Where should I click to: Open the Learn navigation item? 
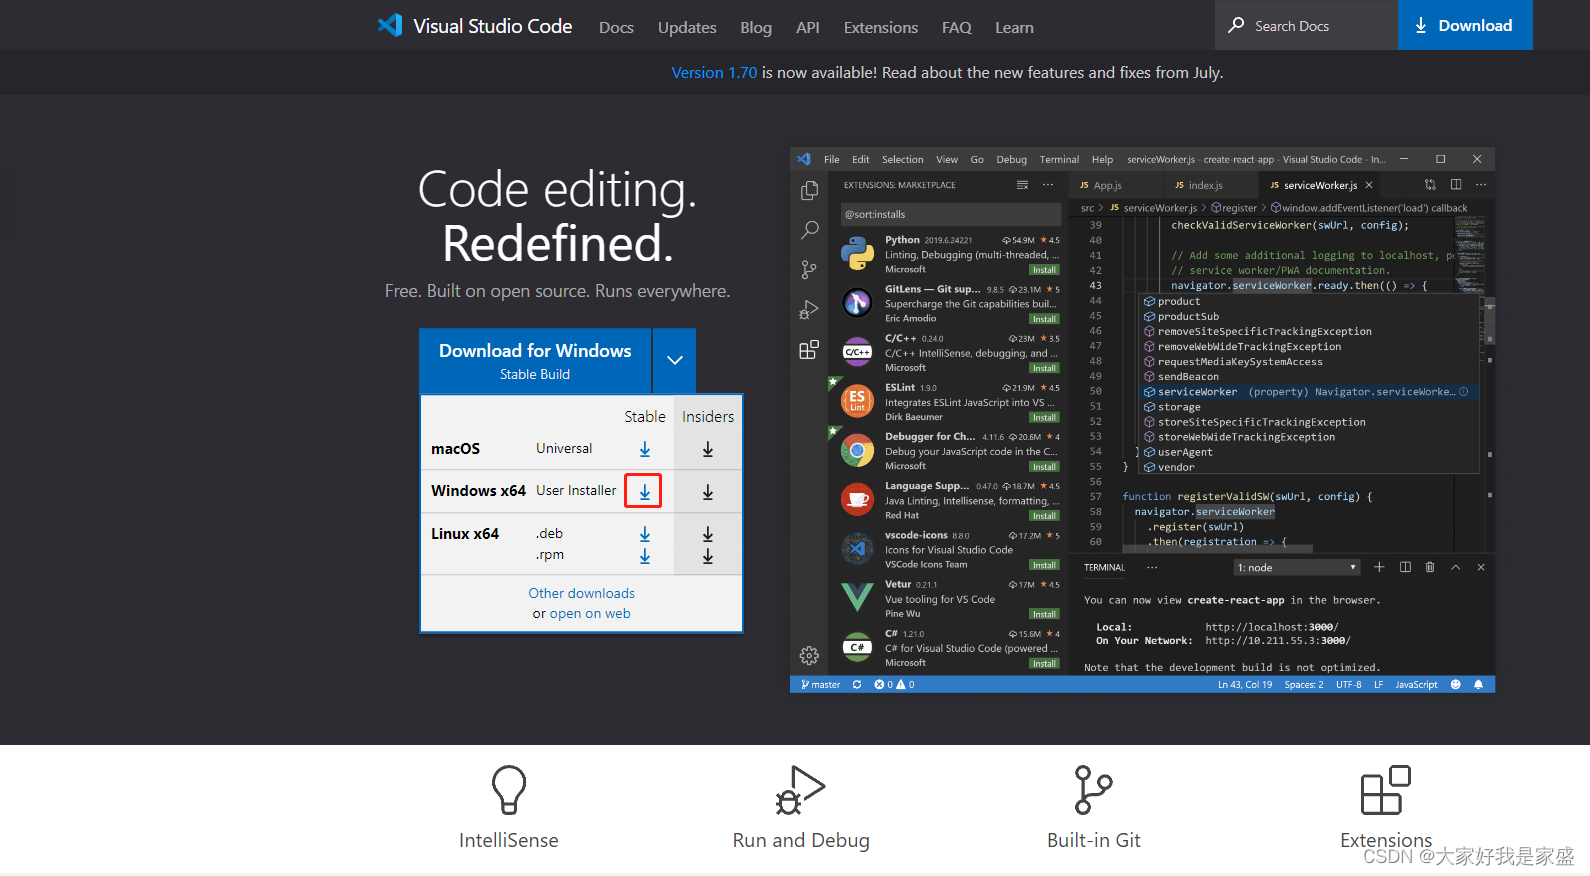[x=1014, y=28]
